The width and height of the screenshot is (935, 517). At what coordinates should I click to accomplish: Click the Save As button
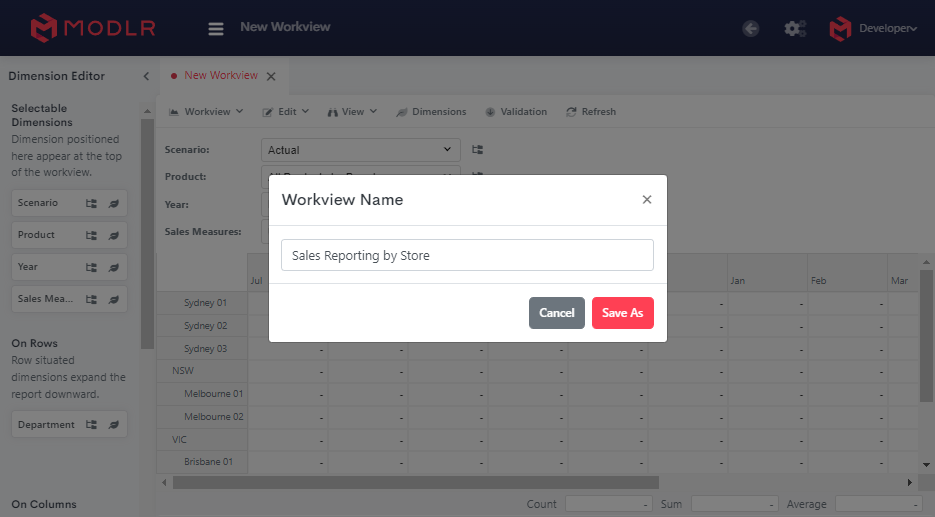pos(623,313)
